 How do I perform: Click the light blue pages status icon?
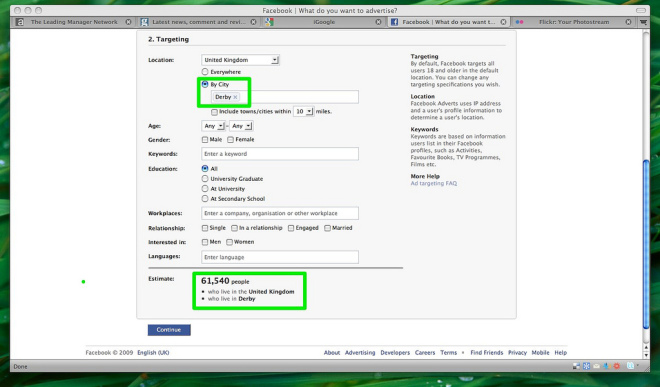pyautogui.click(x=630, y=366)
